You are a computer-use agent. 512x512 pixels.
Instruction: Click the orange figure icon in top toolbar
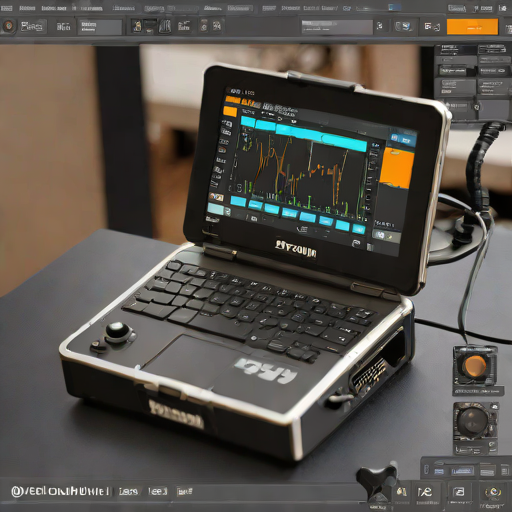pyautogui.click(x=137, y=26)
